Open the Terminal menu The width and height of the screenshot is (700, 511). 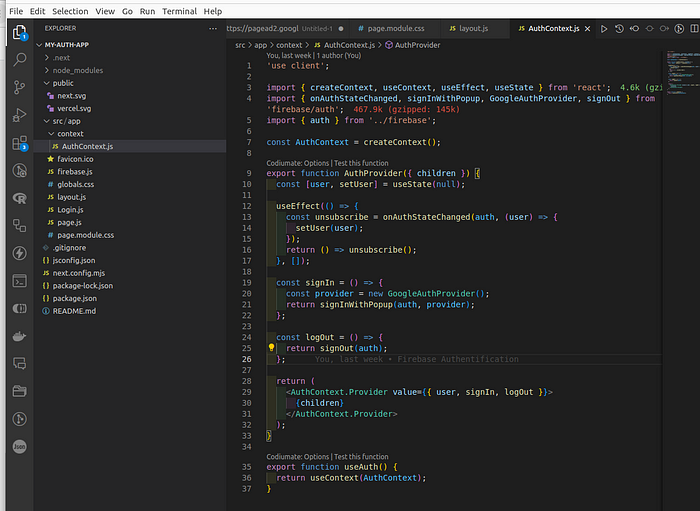[x=179, y=11]
